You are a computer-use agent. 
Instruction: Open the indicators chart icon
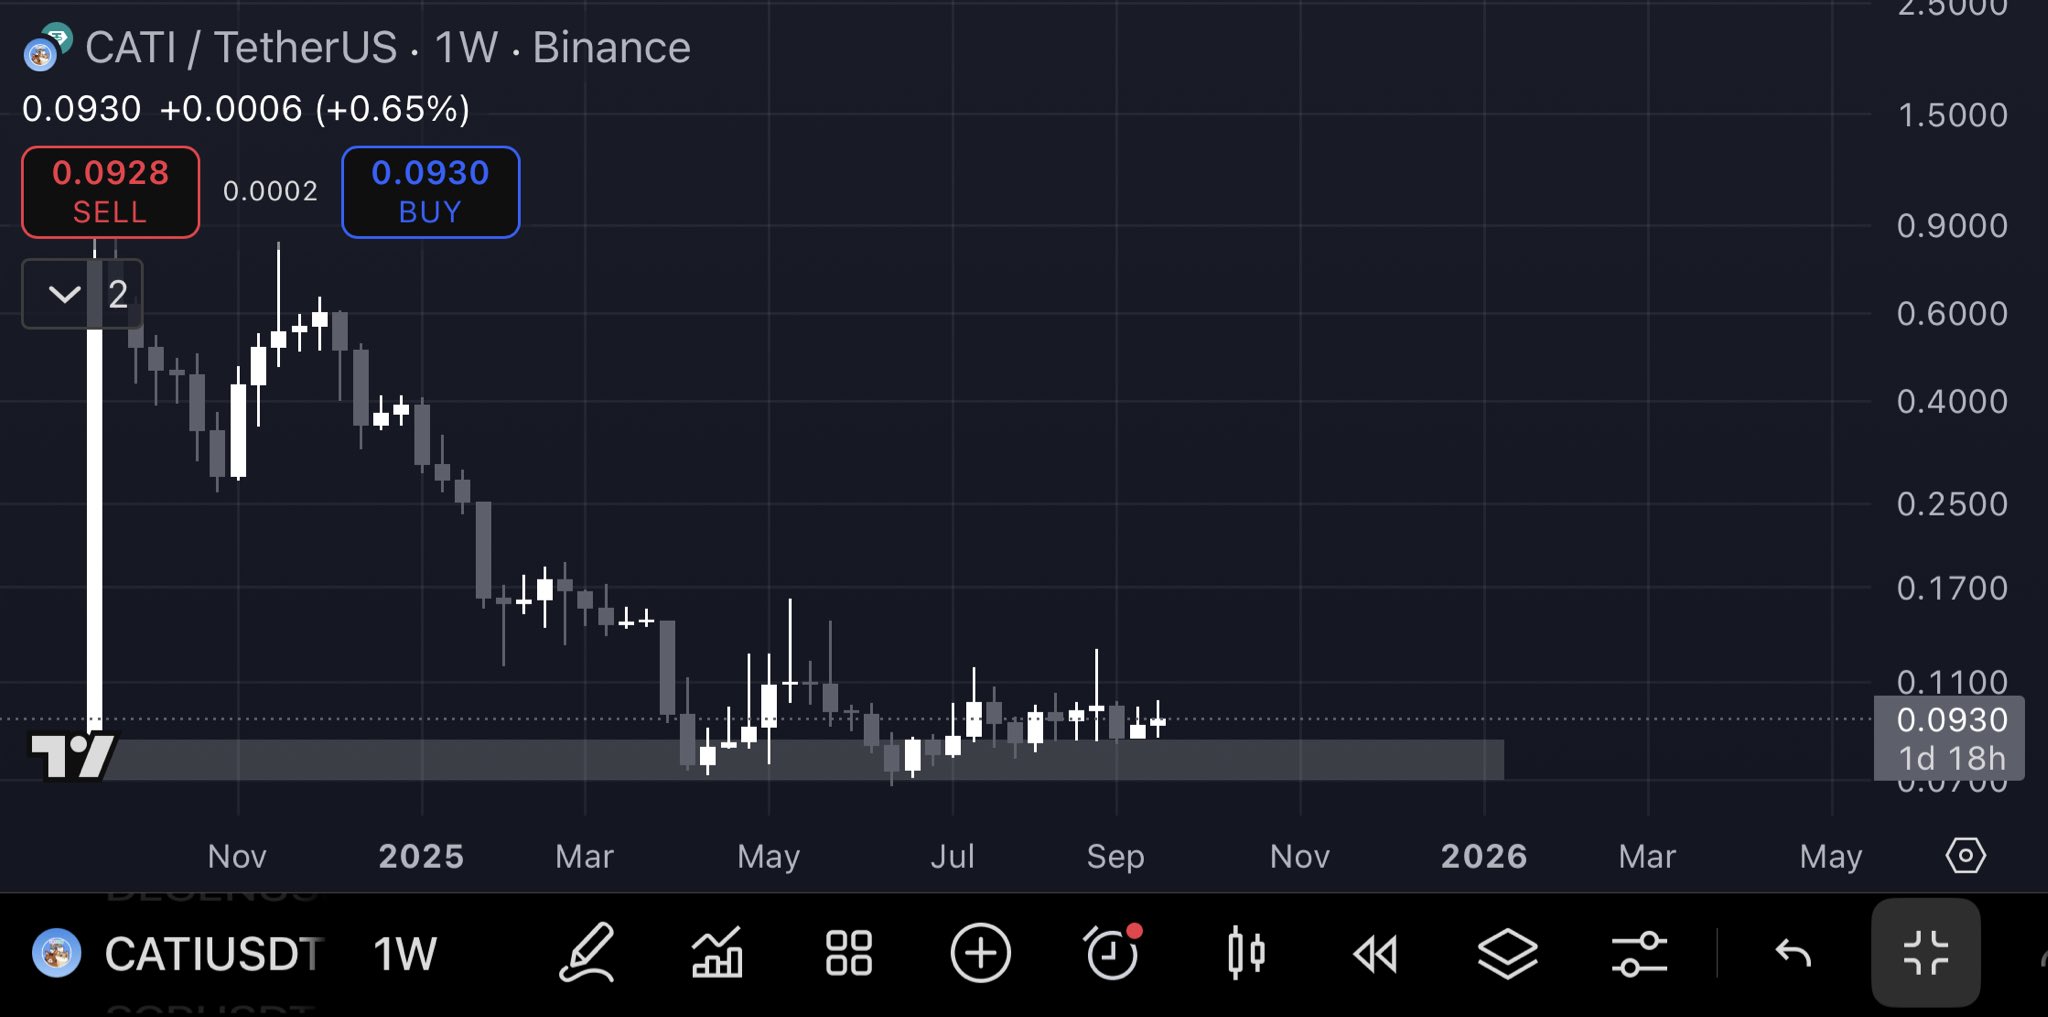point(717,953)
